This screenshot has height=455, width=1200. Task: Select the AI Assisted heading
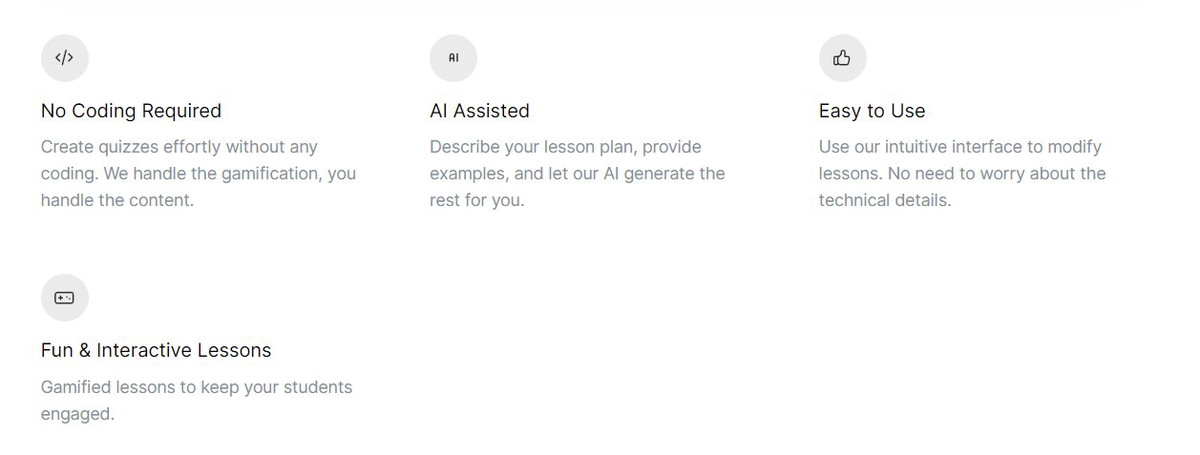point(480,111)
